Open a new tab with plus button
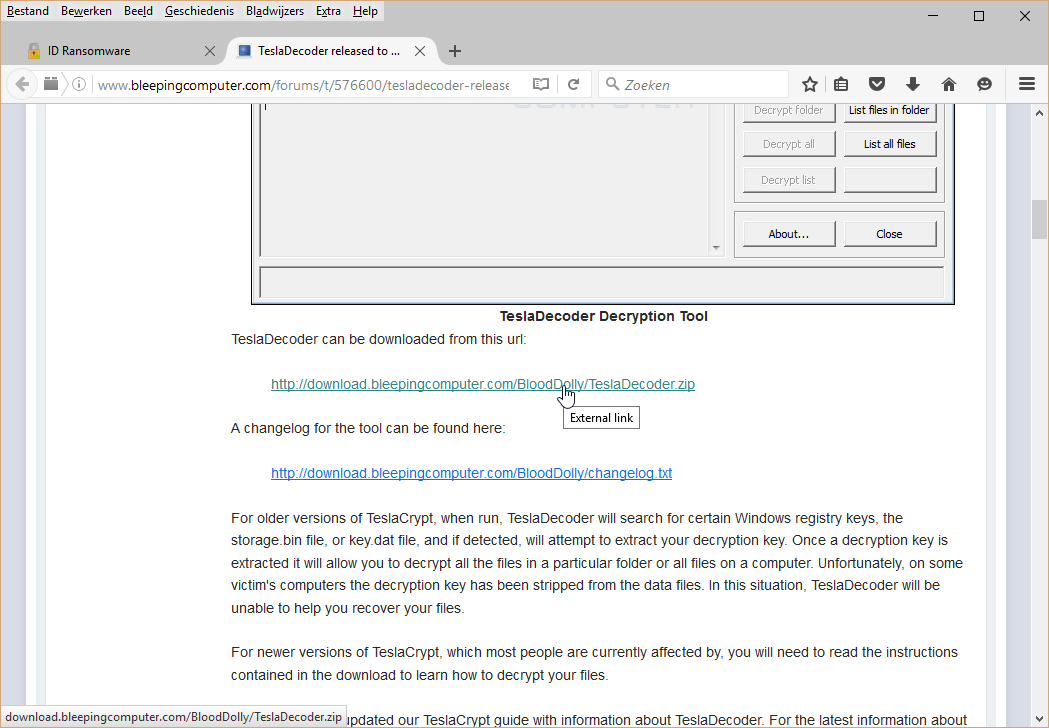Viewport: 1049px width, 728px height. [455, 51]
